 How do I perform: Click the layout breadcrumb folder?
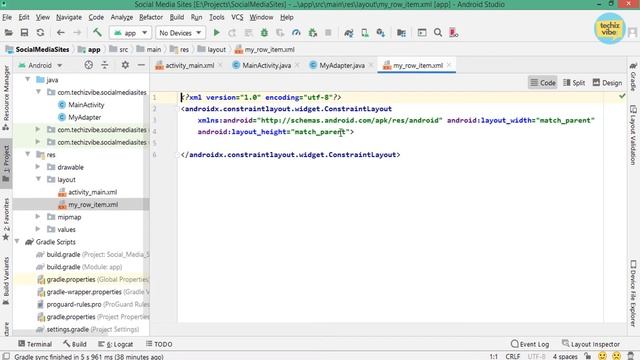[211, 49]
